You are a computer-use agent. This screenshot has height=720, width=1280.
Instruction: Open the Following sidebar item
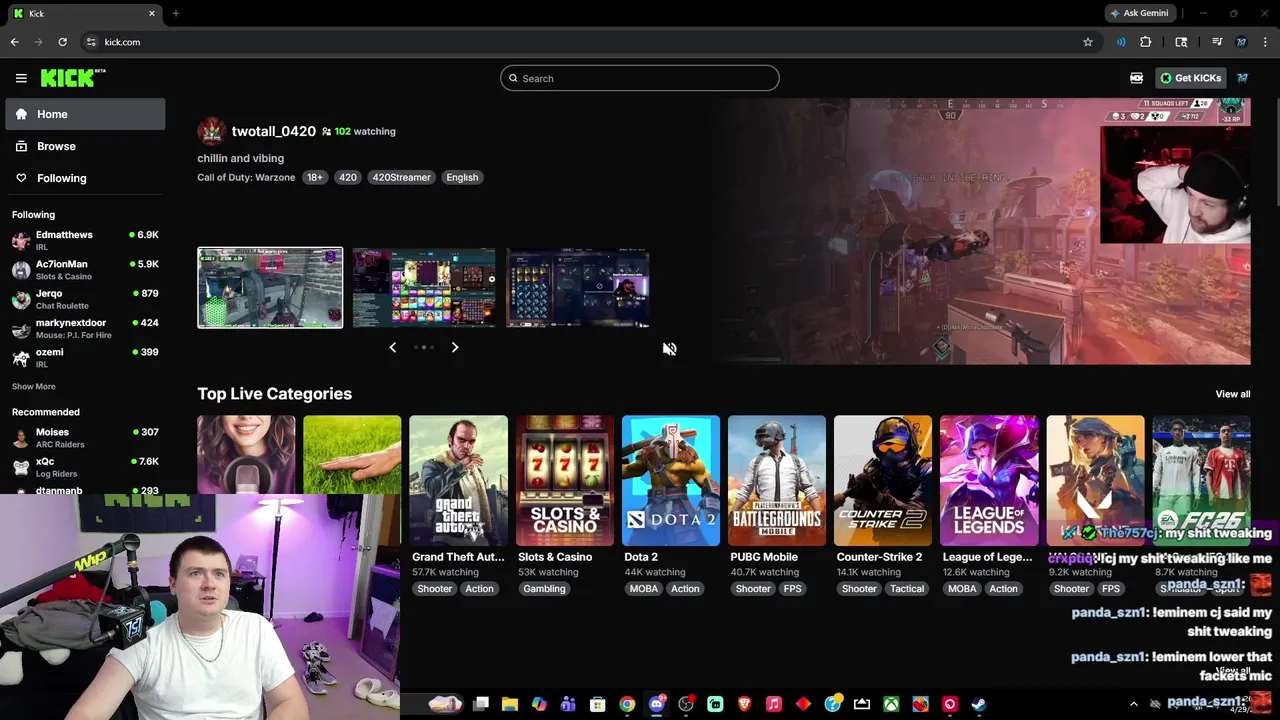(x=85, y=178)
